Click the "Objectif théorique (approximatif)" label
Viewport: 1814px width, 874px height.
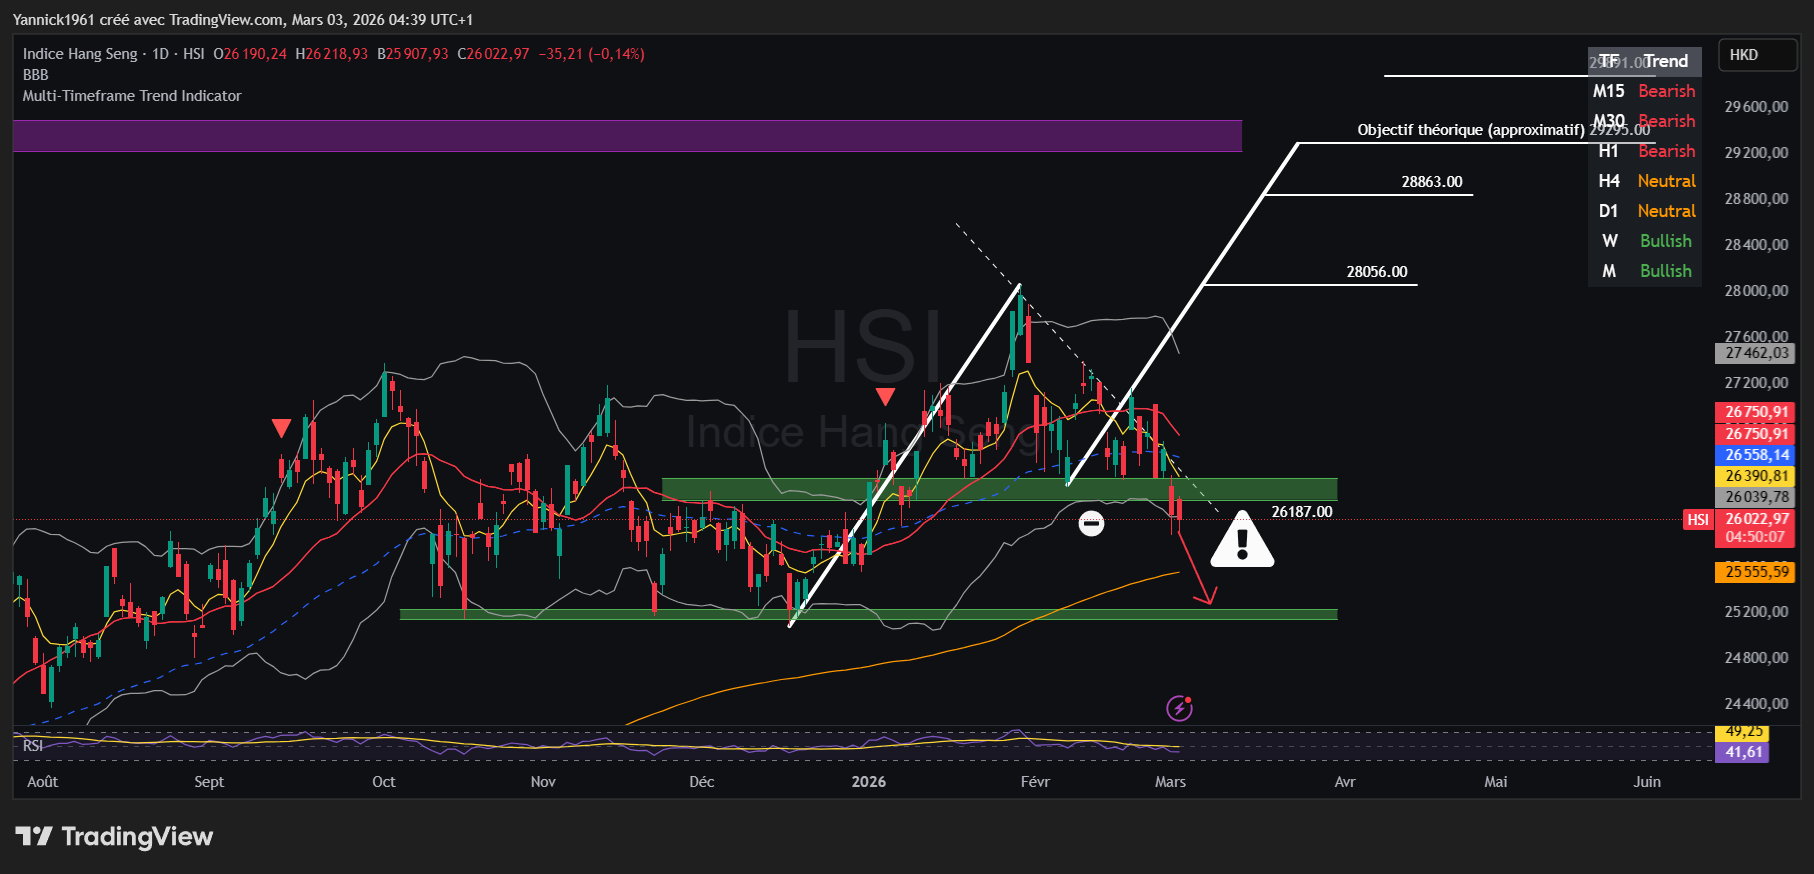pos(1471,130)
